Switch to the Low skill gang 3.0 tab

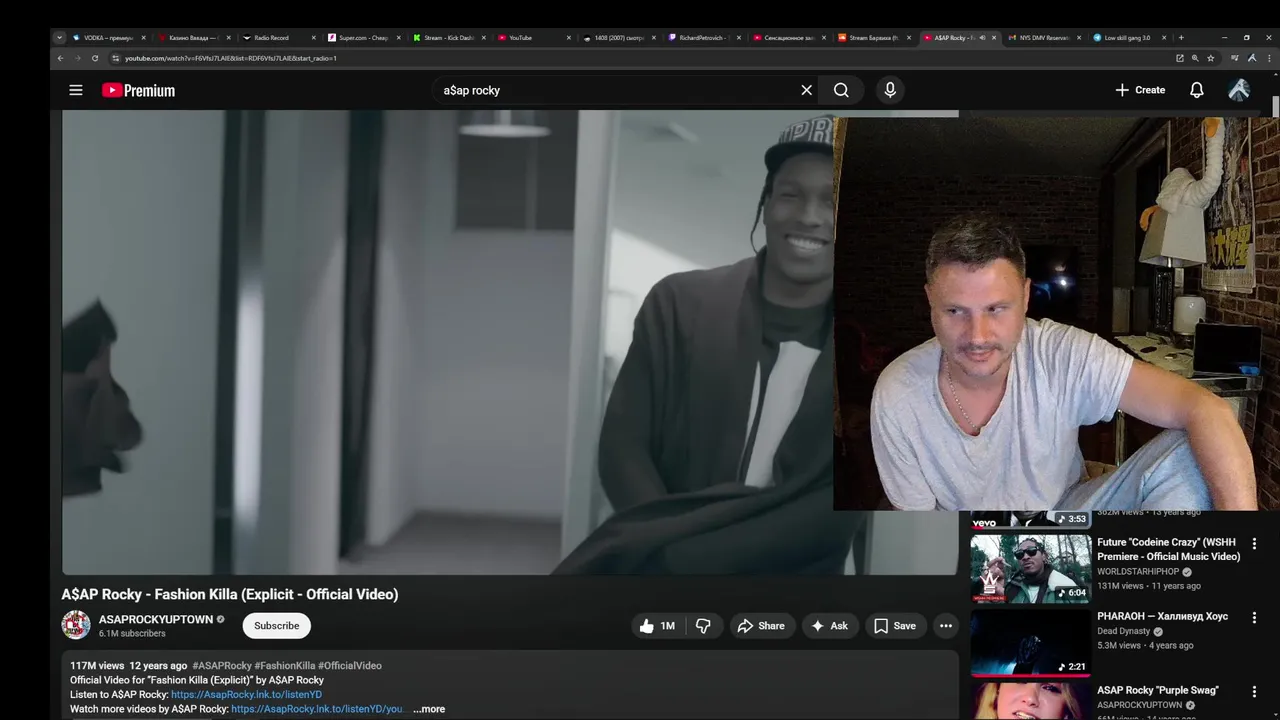point(1128,38)
